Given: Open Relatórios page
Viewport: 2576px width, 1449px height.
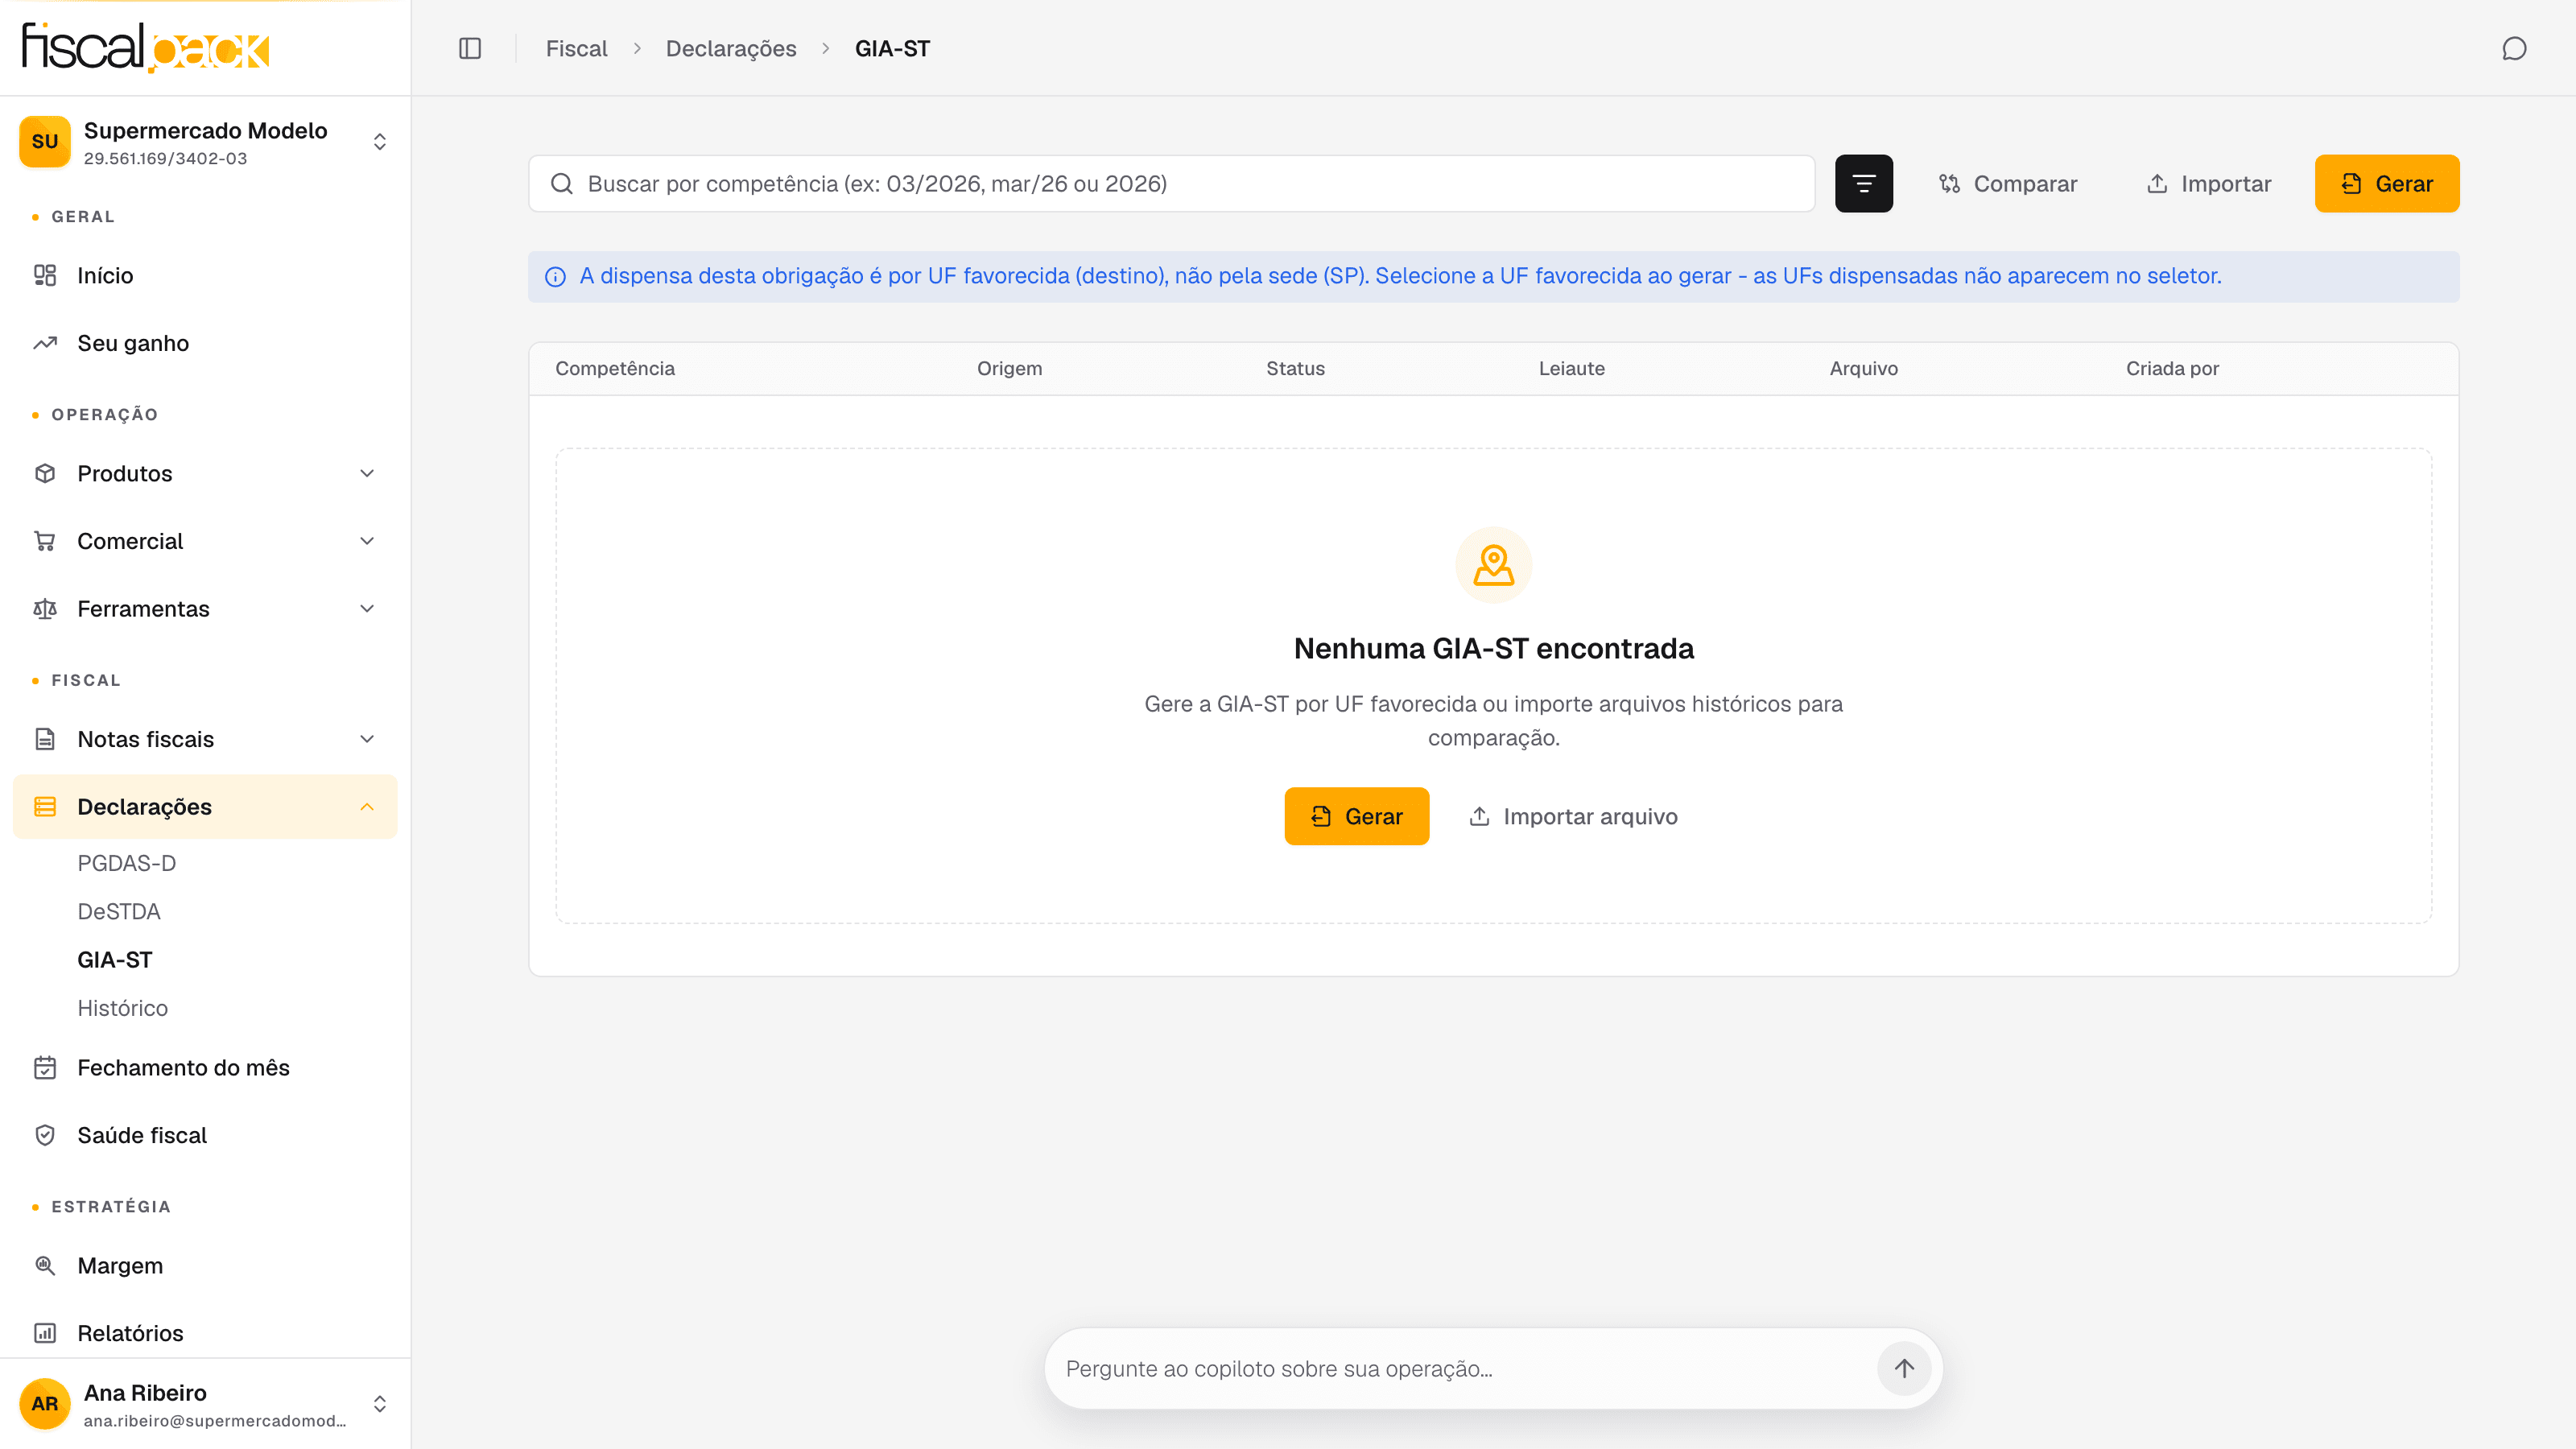Looking at the screenshot, I should click(205, 1333).
